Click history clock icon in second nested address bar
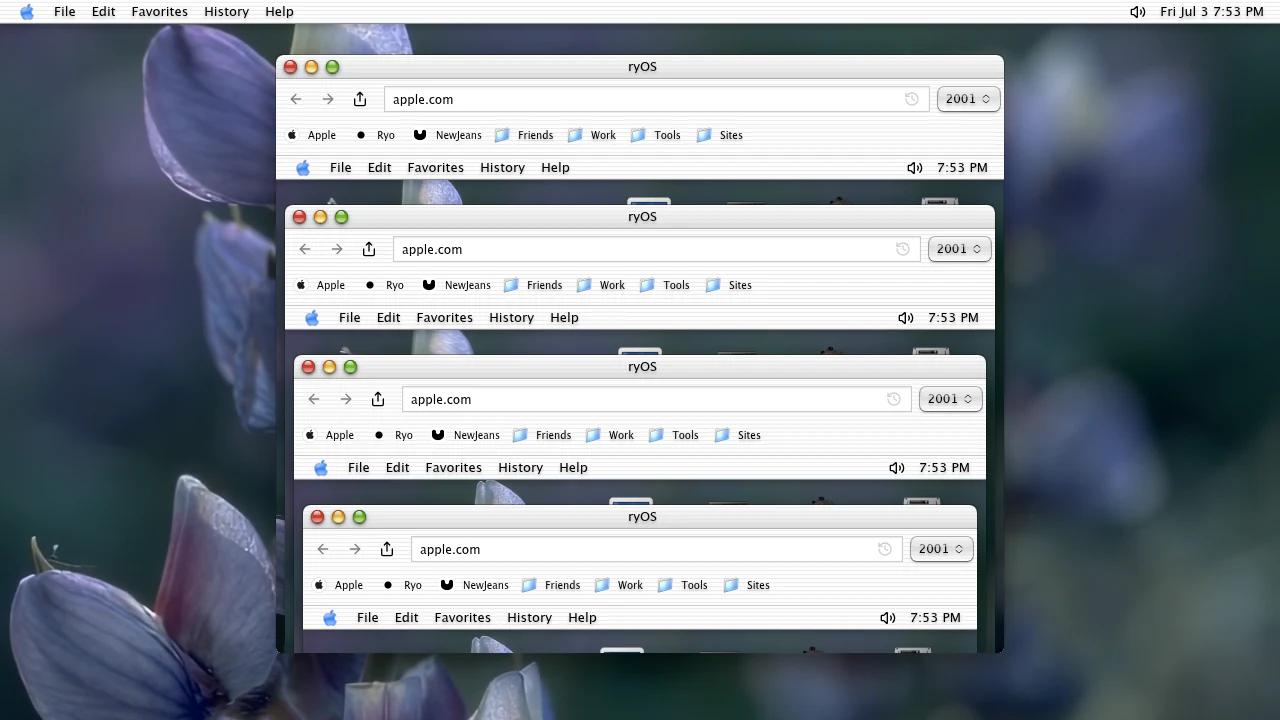 tap(902, 249)
